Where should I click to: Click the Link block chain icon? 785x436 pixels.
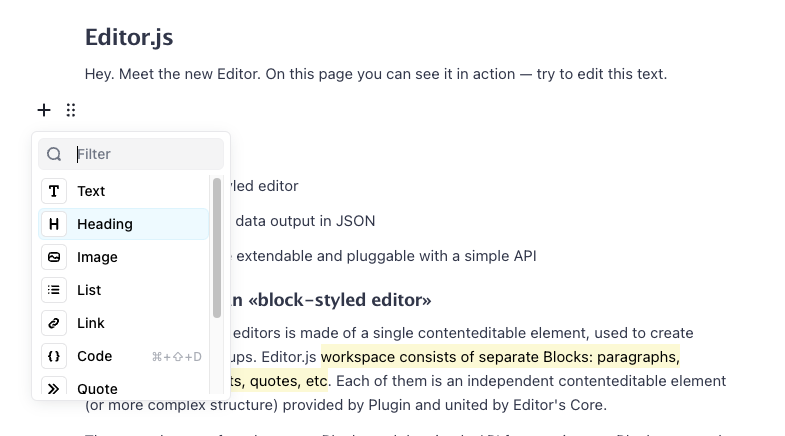pyautogui.click(x=54, y=323)
